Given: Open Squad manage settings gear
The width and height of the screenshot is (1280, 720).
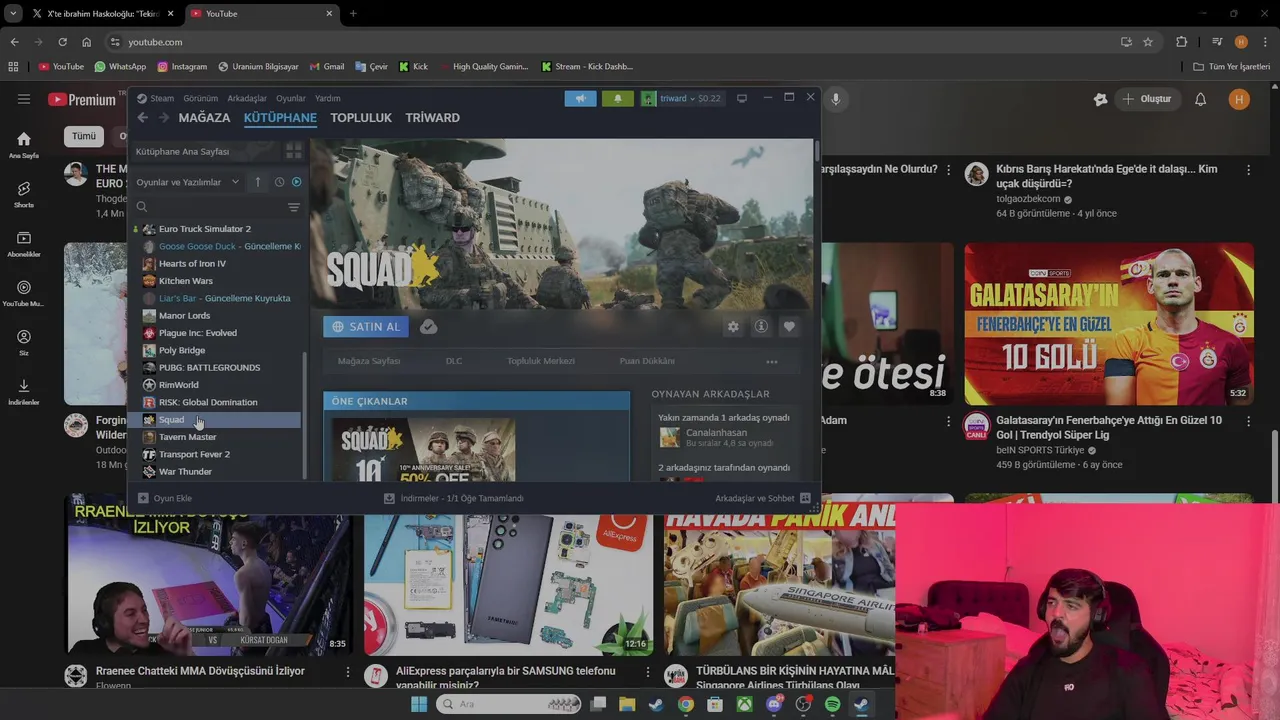Looking at the screenshot, I should coord(733,327).
